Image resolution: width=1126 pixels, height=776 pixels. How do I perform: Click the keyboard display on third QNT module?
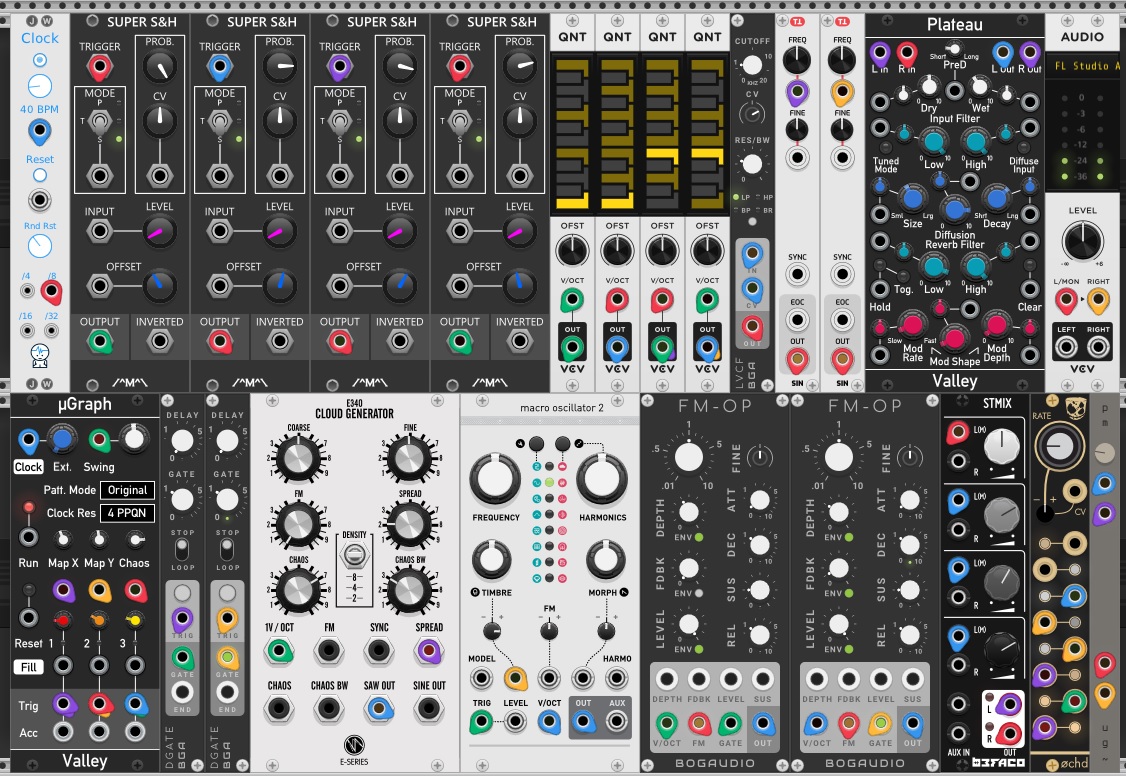tap(662, 133)
